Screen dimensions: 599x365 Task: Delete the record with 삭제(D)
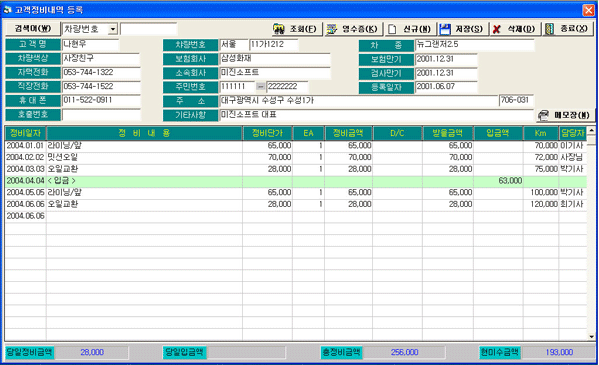[515, 29]
